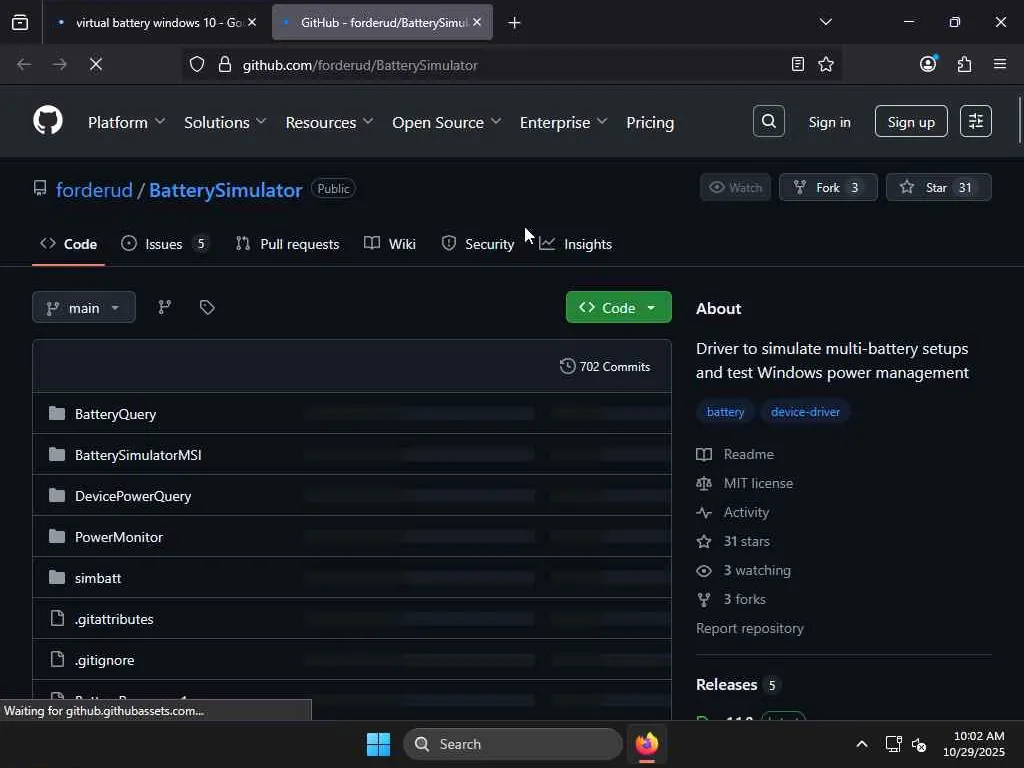Bookmark this page with the star icon
The height and width of the screenshot is (768, 1024).
[825, 64]
